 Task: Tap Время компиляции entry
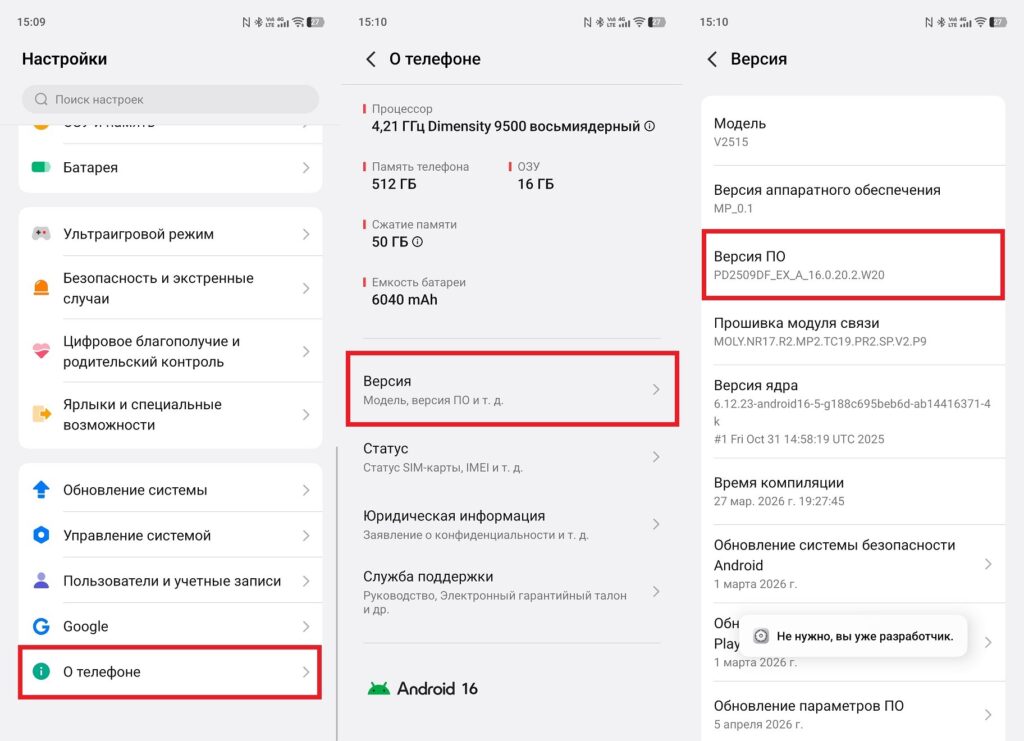(x=853, y=491)
